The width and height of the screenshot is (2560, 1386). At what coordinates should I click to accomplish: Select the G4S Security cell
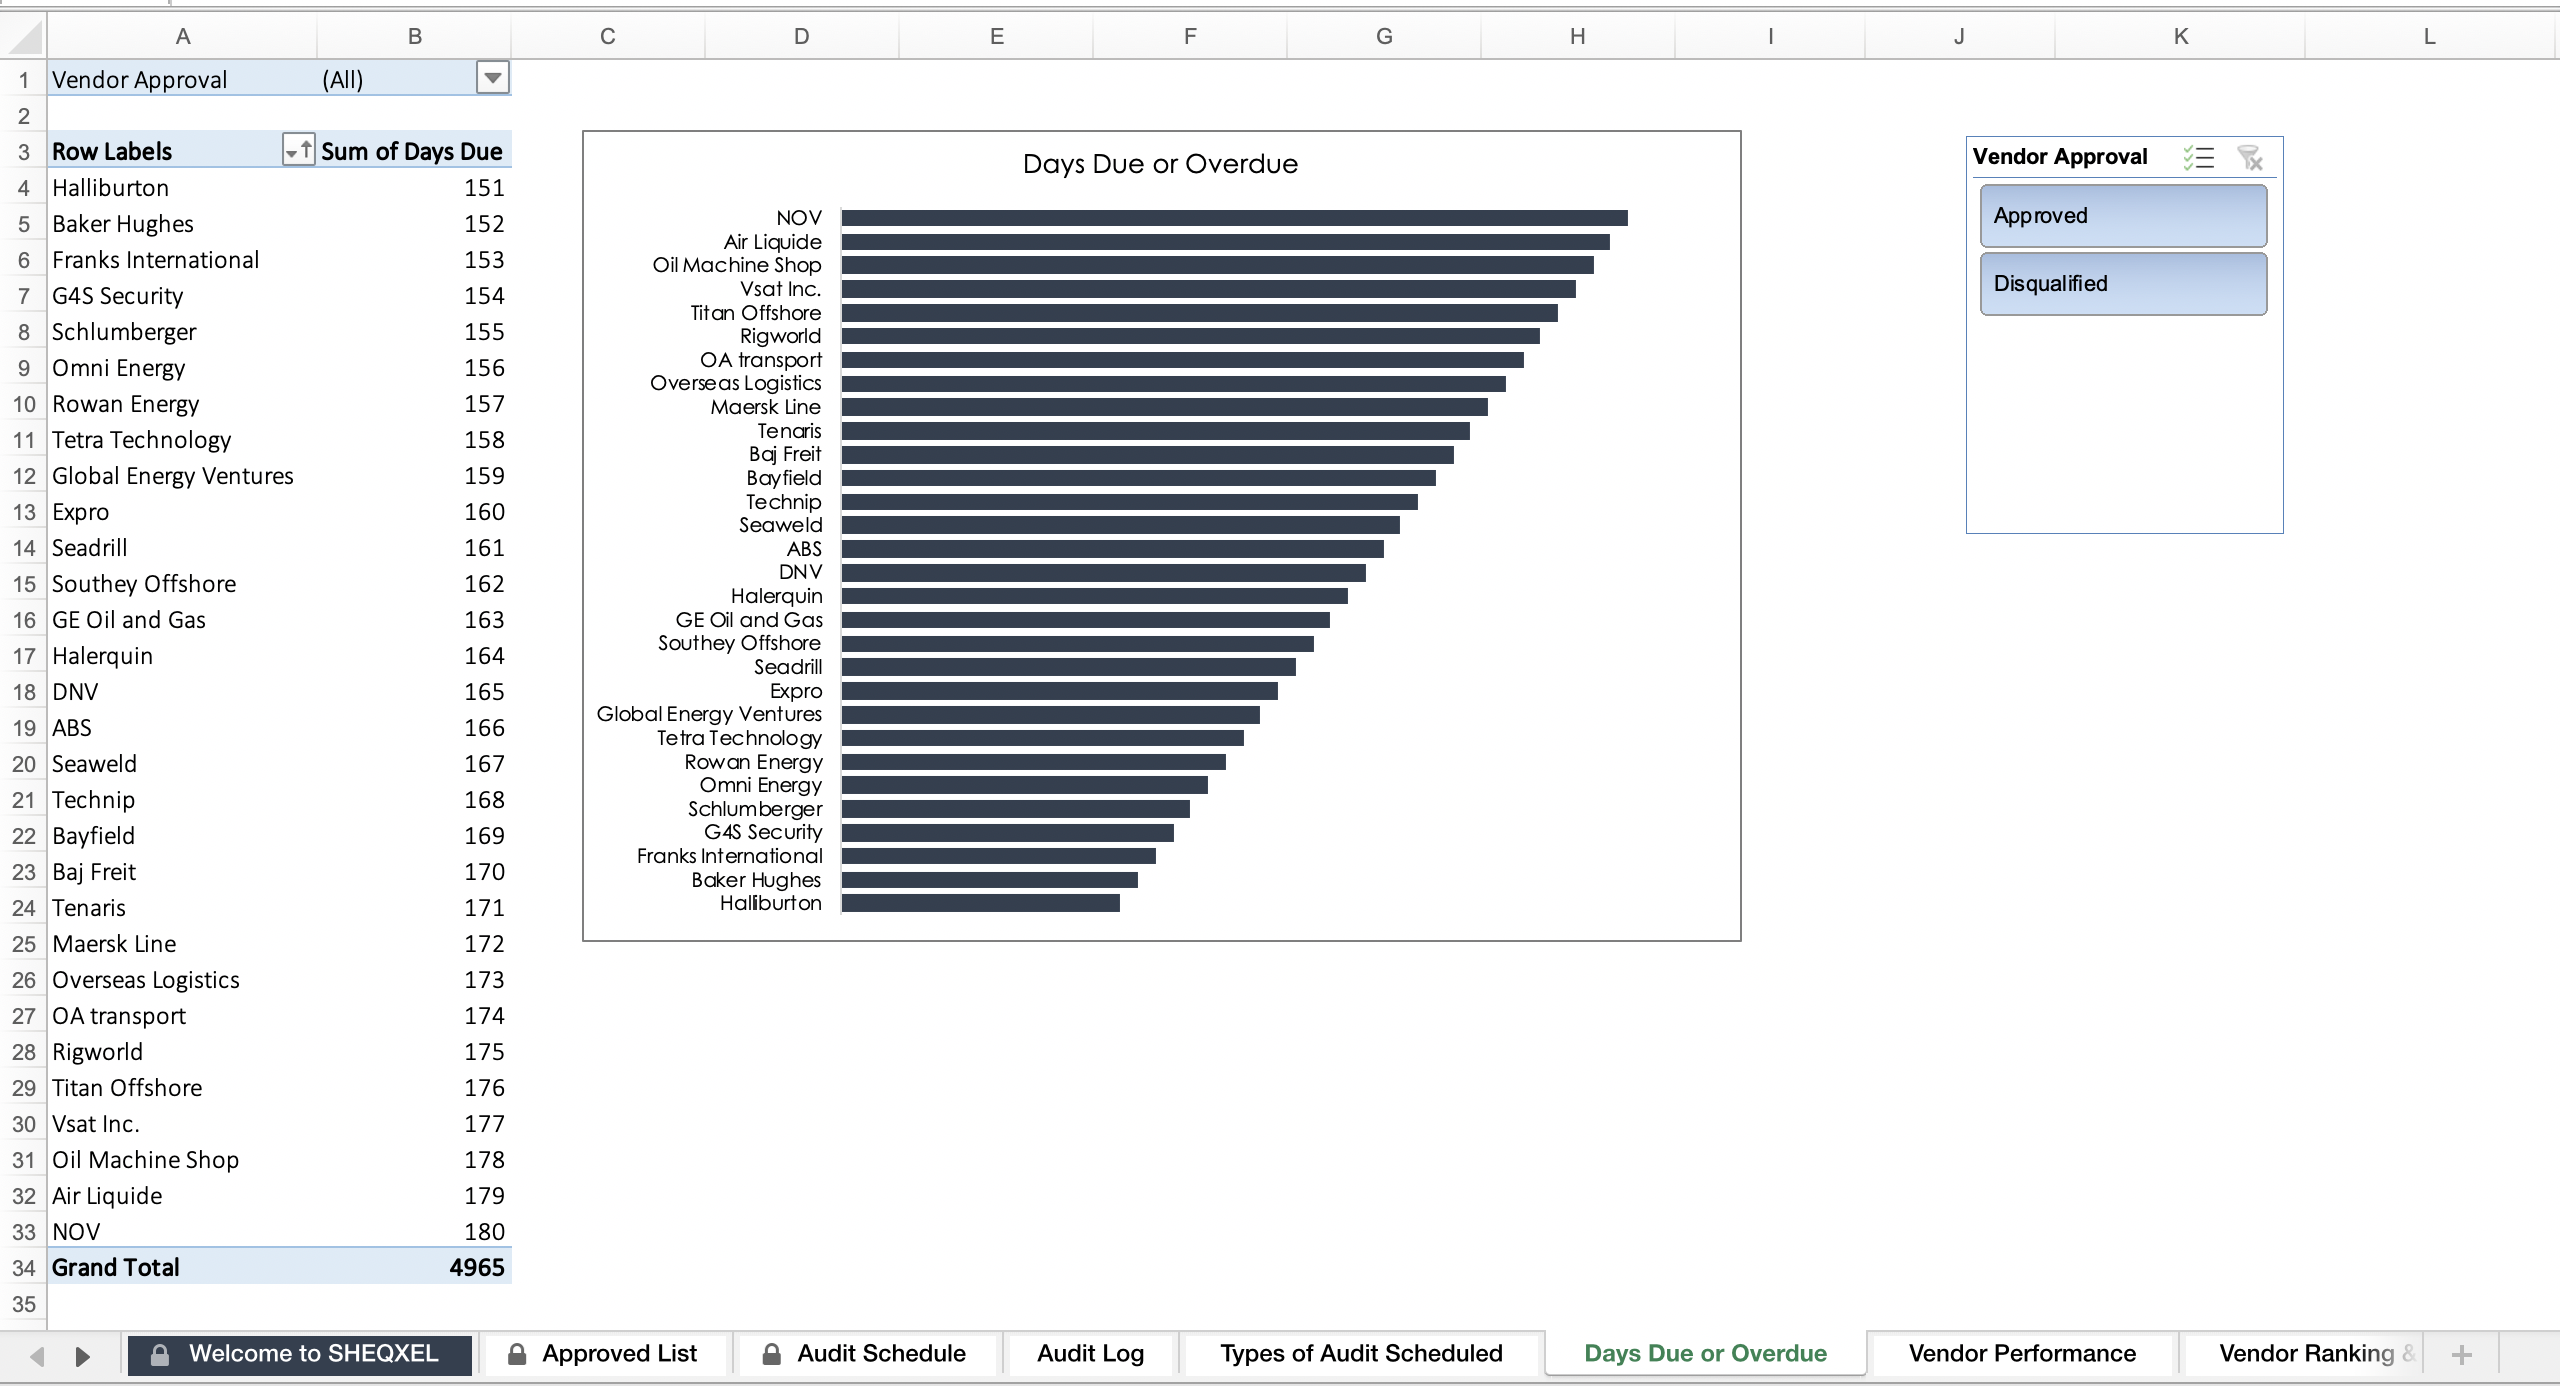pyautogui.click(x=182, y=296)
